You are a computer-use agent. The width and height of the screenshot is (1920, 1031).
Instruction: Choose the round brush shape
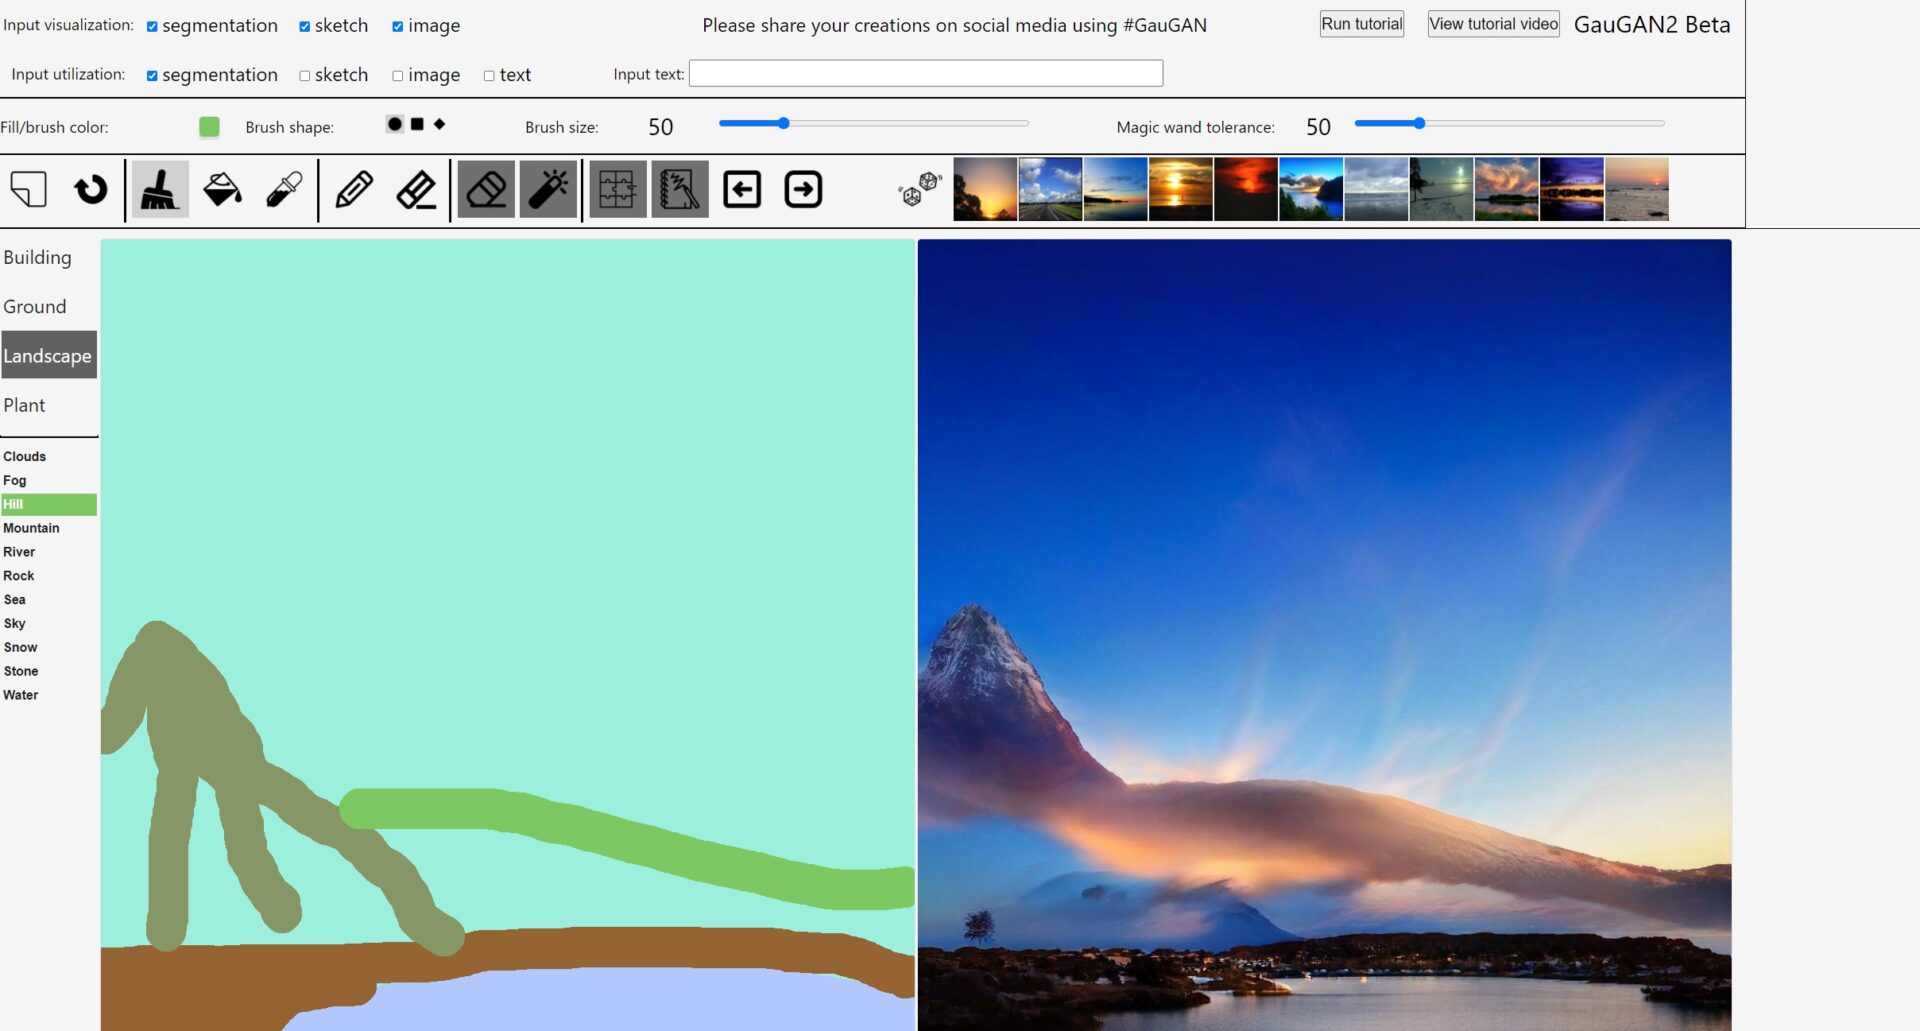point(395,124)
